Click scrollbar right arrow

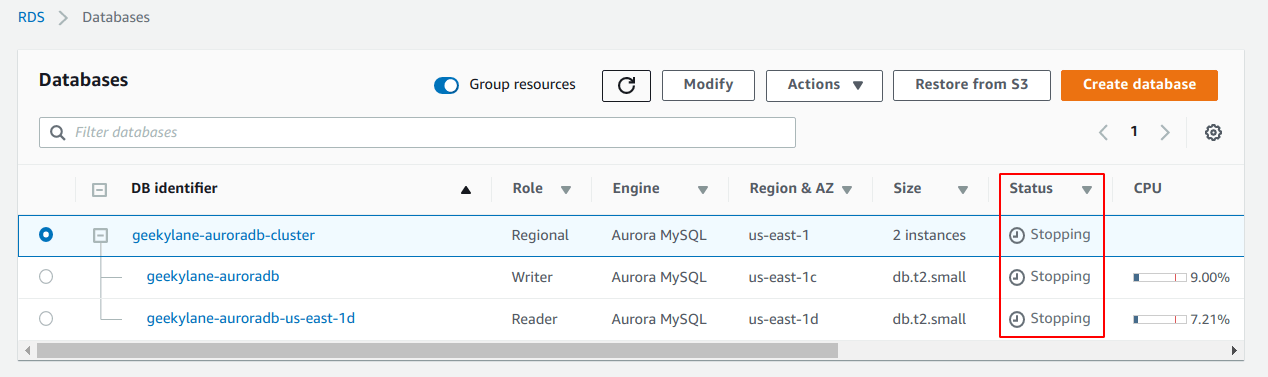click(1234, 351)
